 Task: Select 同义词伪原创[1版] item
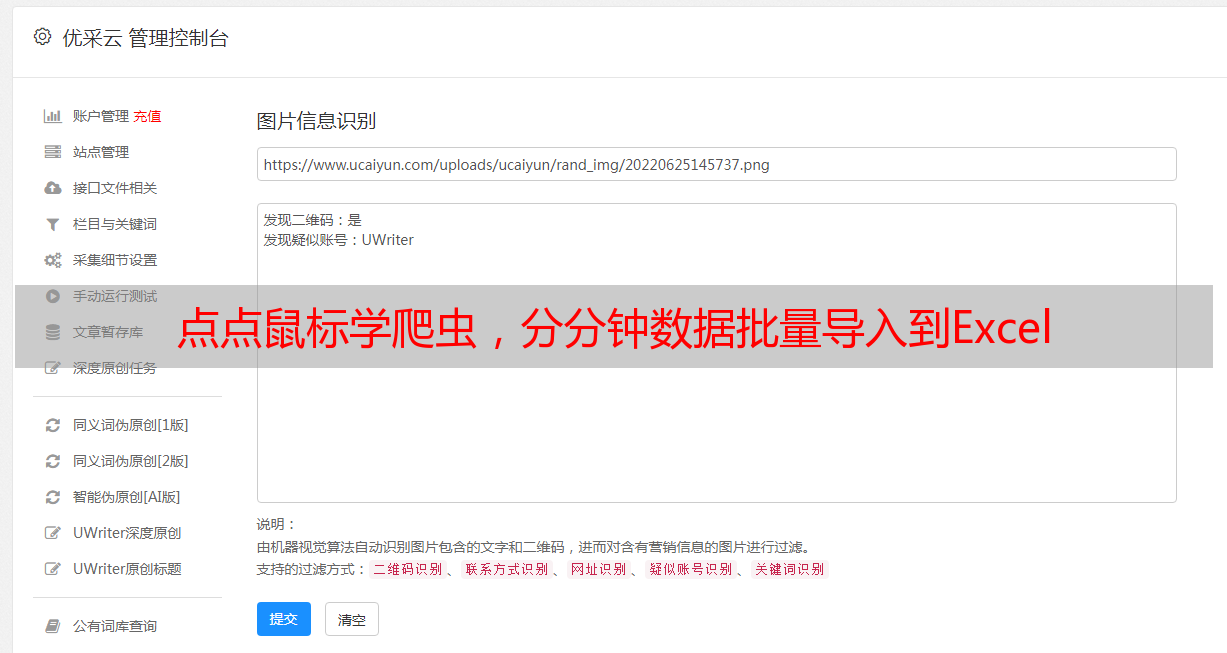coord(131,425)
